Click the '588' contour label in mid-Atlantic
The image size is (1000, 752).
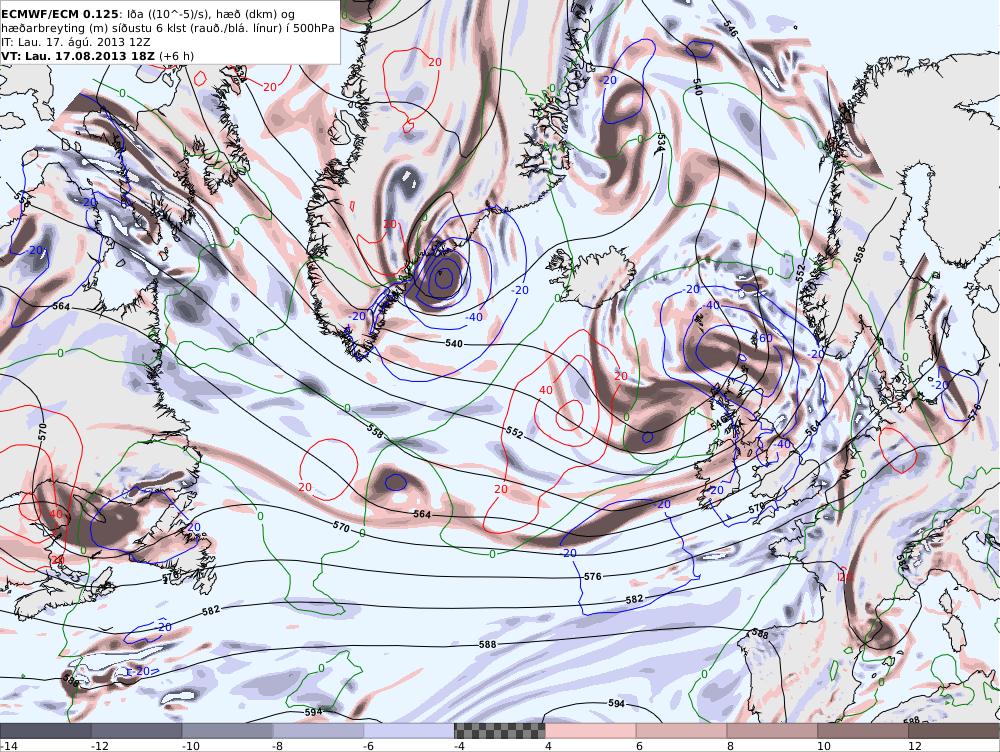coord(487,644)
